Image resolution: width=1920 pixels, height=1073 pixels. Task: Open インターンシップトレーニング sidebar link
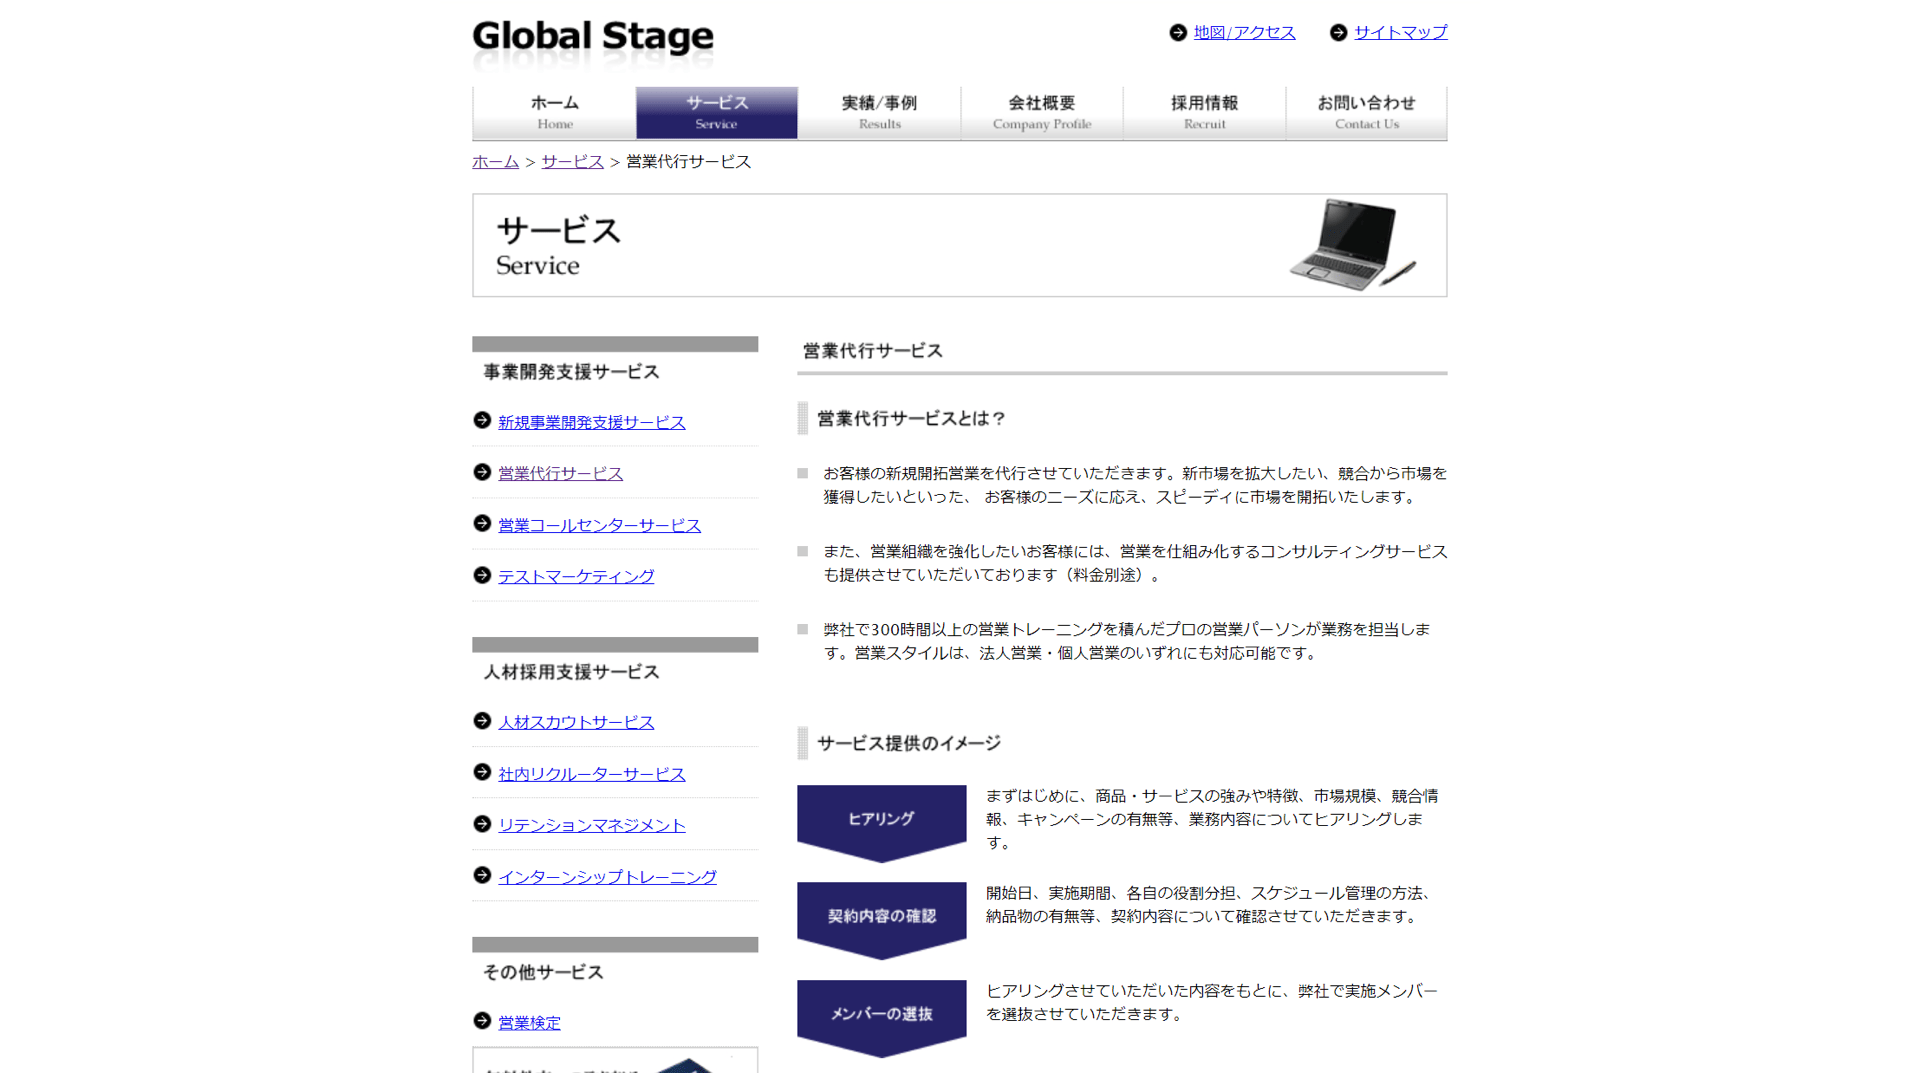pos(607,877)
